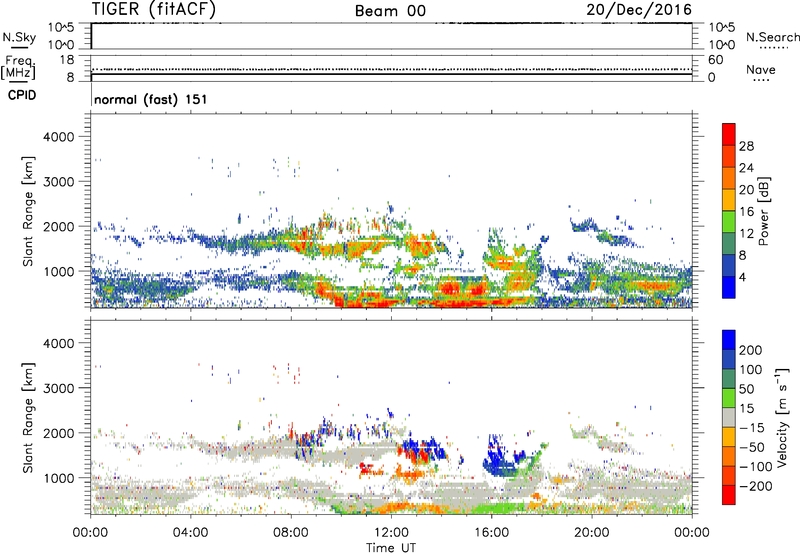Click the date '20/Dec/2016'
The height and width of the screenshot is (554, 800).
click(639, 9)
